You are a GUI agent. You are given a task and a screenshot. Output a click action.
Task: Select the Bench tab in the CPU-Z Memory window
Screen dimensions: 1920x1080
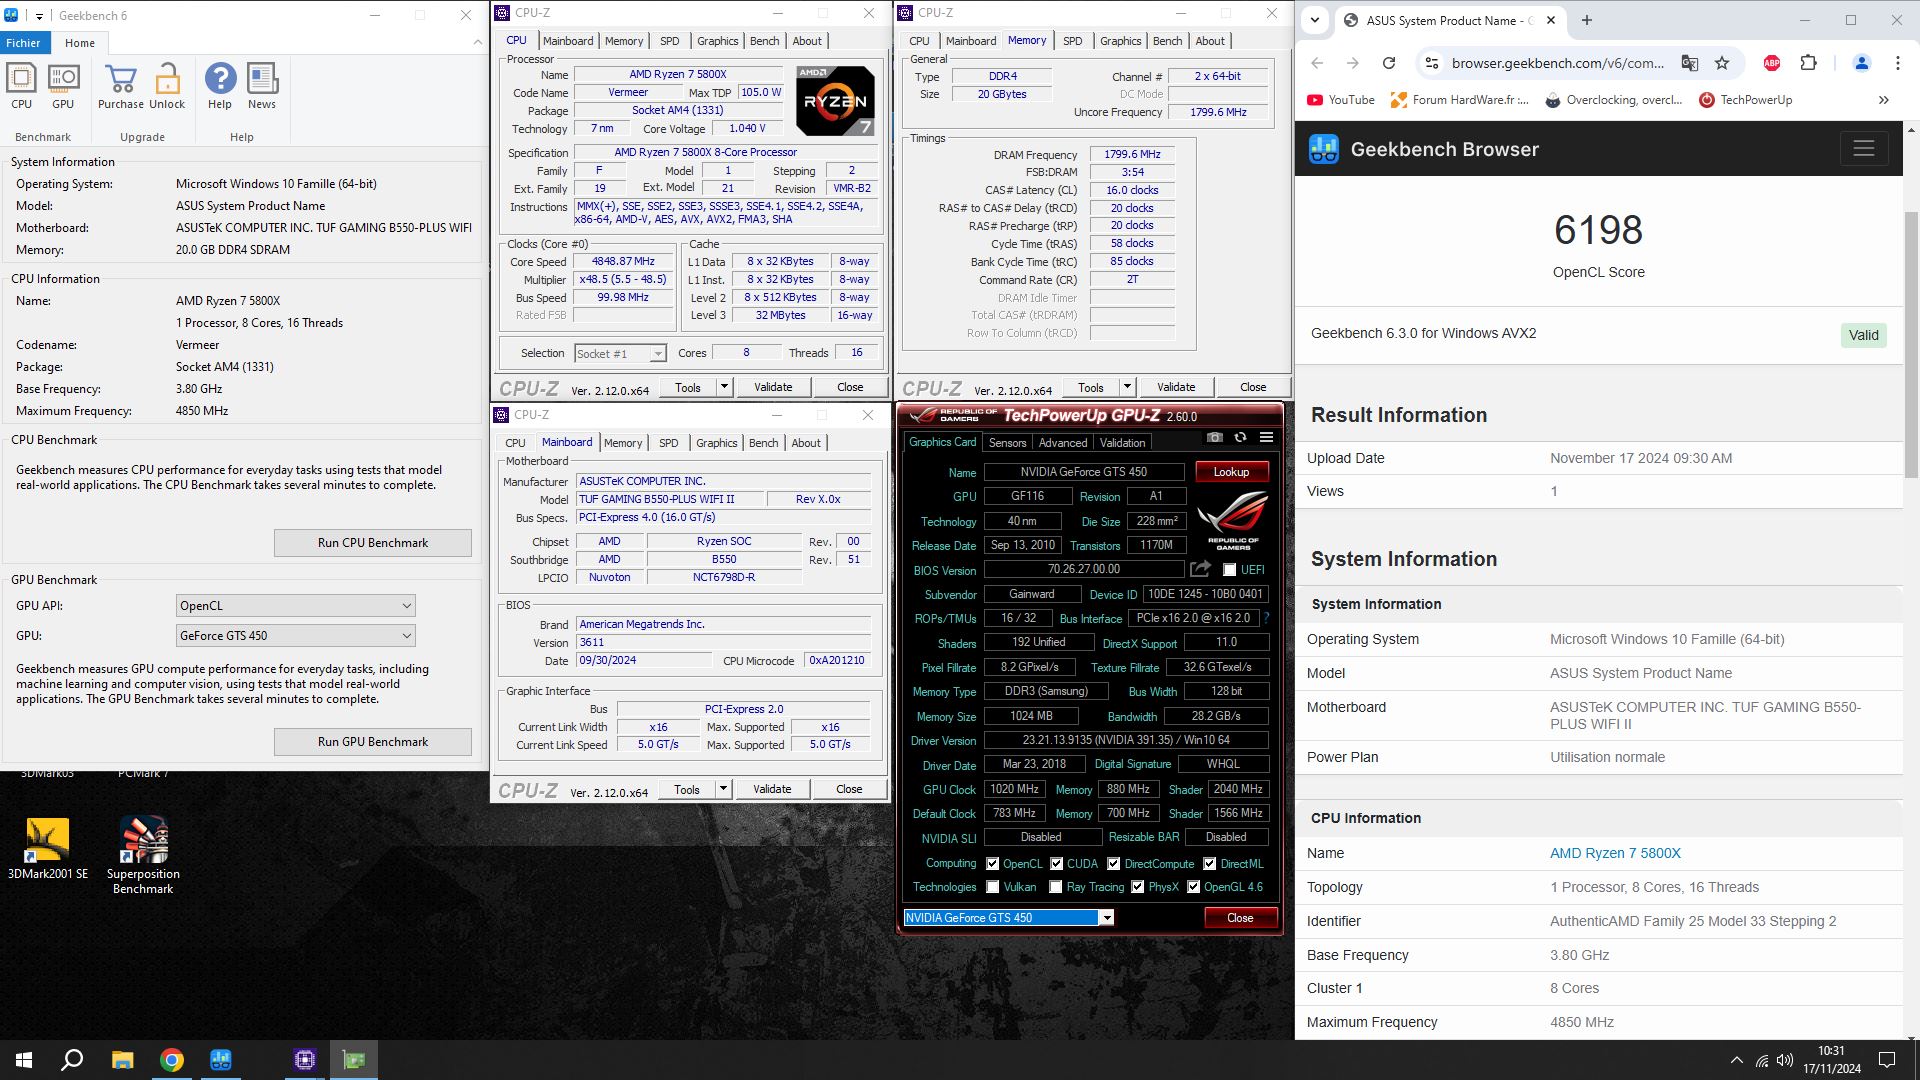1167,41
